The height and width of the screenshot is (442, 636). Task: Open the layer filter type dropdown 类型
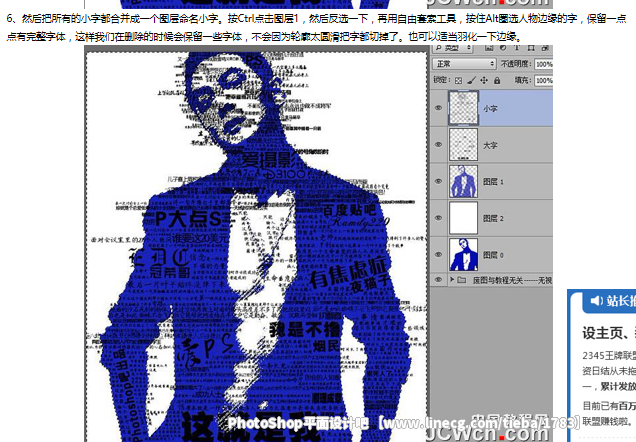[453, 48]
